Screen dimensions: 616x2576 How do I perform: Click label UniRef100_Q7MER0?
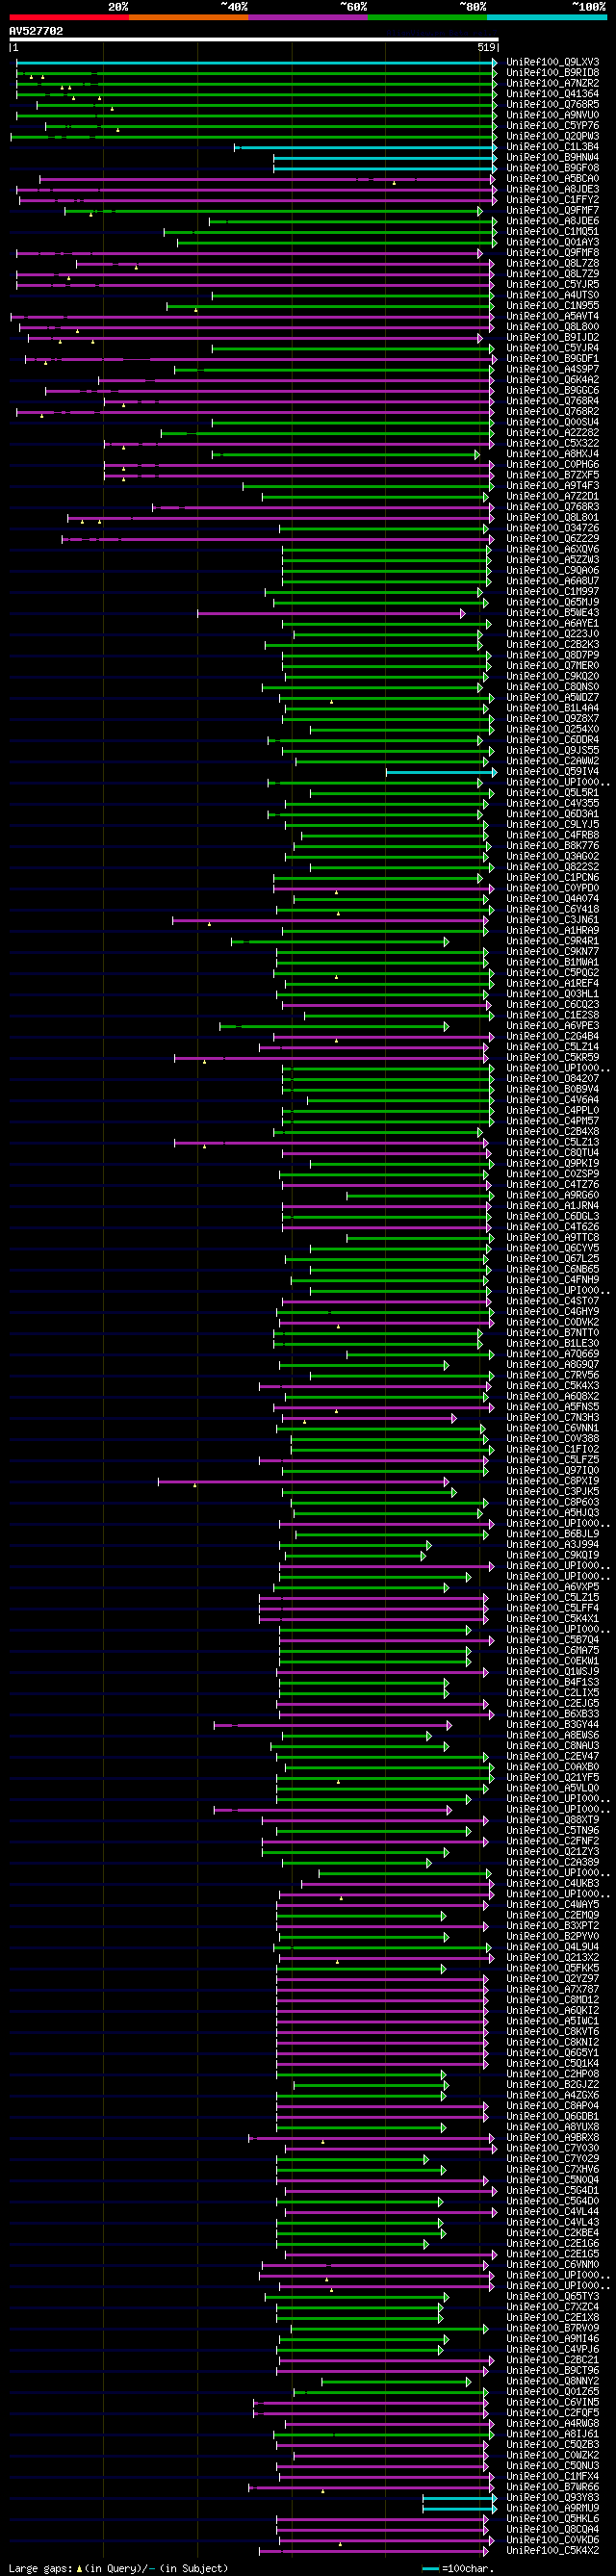[553, 666]
